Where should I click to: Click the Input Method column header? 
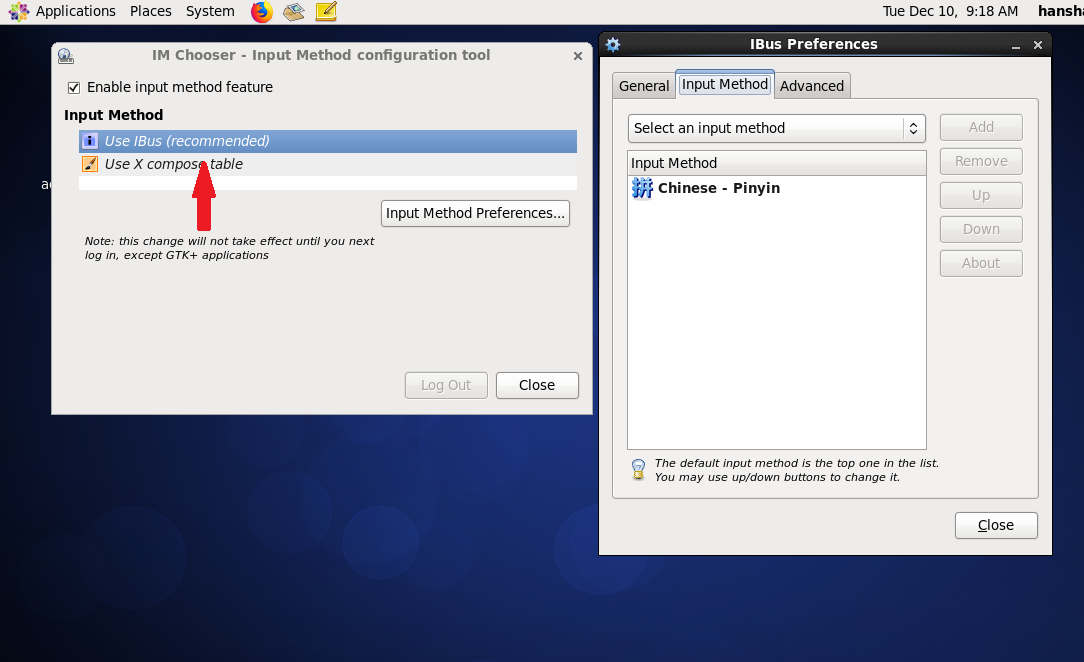click(776, 163)
